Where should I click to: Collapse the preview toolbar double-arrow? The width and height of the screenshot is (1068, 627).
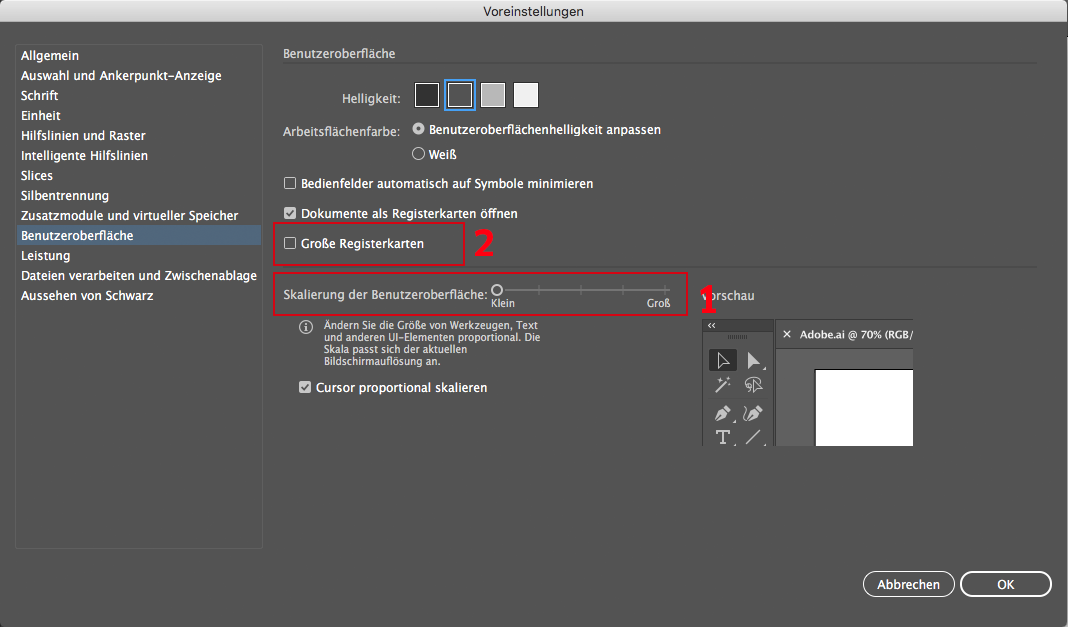click(712, 325)
